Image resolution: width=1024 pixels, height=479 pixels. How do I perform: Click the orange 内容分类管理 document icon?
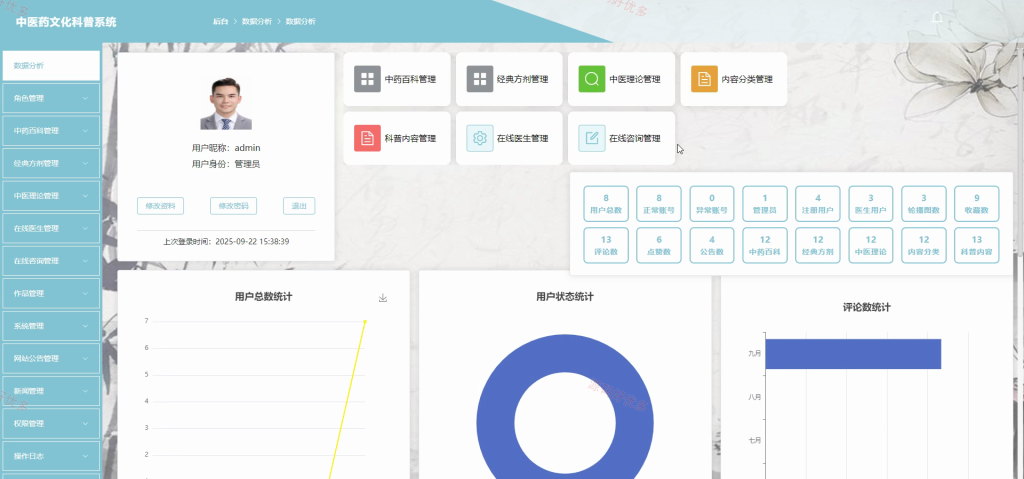(704, 79)
